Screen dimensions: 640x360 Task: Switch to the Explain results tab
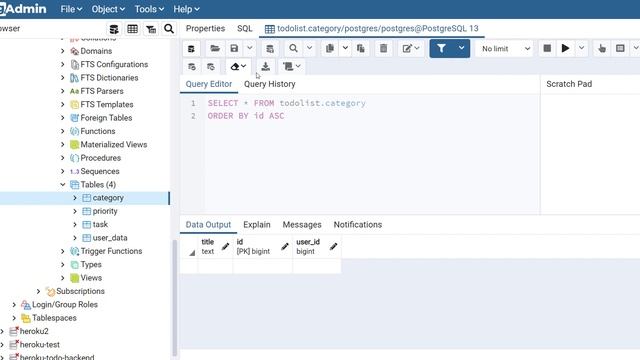257,225
